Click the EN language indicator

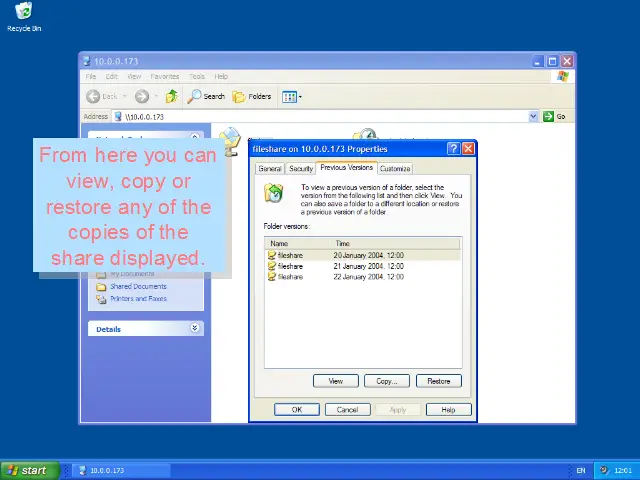coord(581,471)
